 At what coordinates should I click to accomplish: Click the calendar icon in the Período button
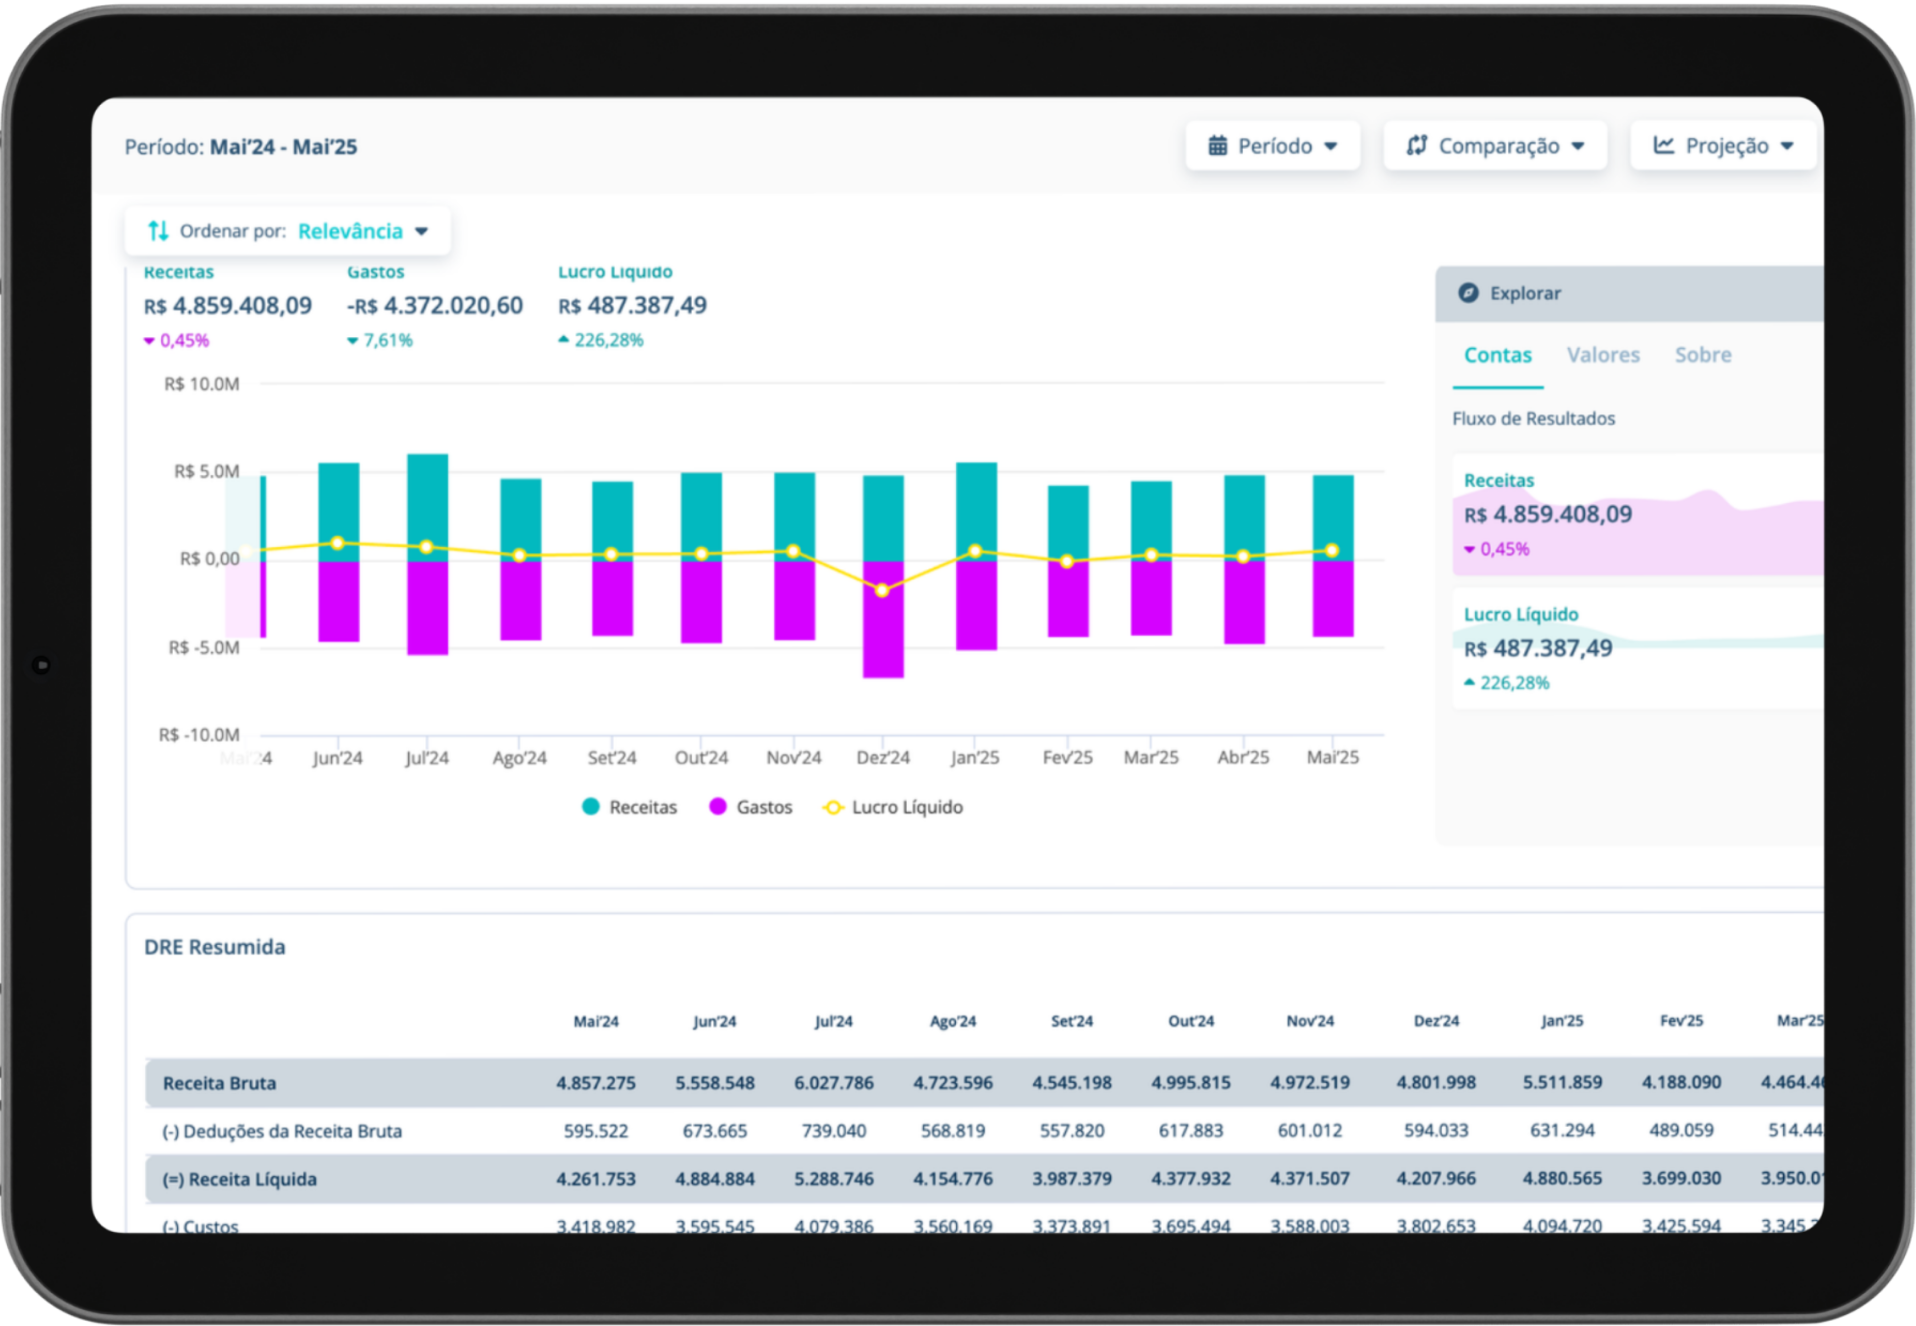1217,145
